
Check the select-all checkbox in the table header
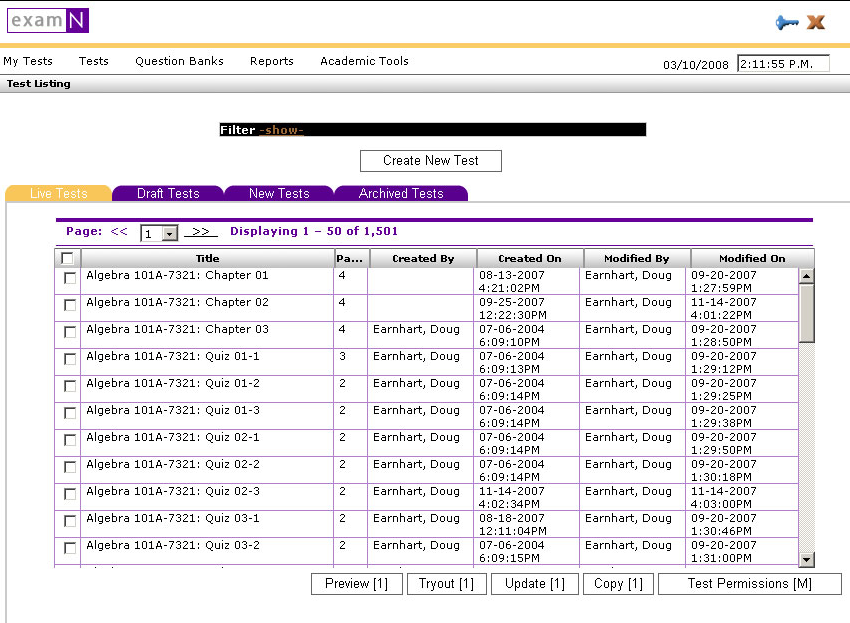pos(67,257)
